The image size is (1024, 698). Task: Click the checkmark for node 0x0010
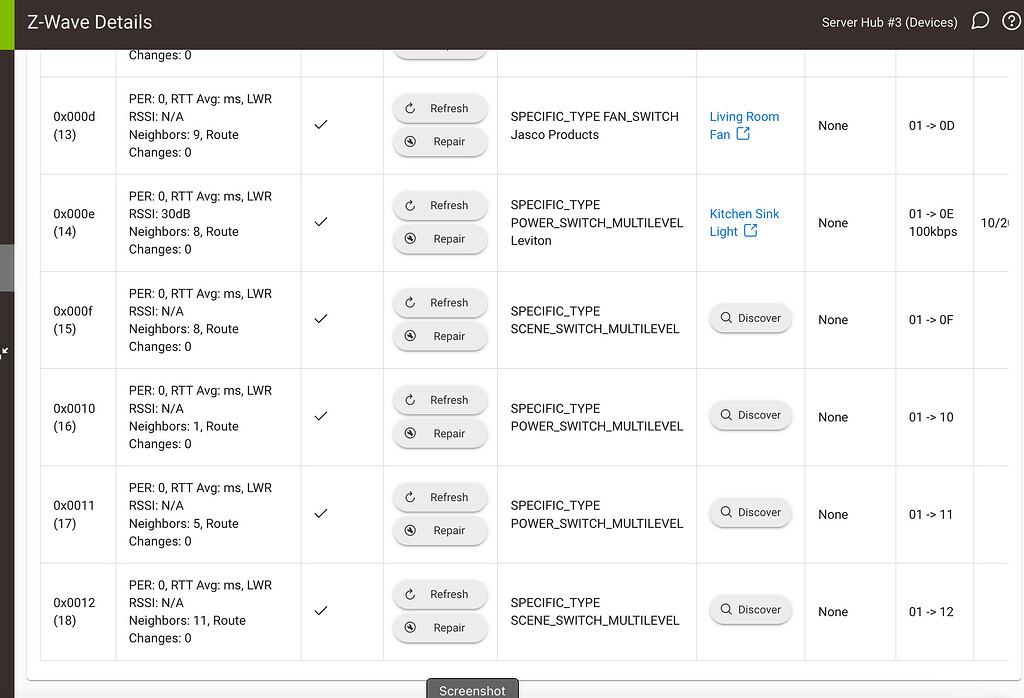(x=321, y=416)
